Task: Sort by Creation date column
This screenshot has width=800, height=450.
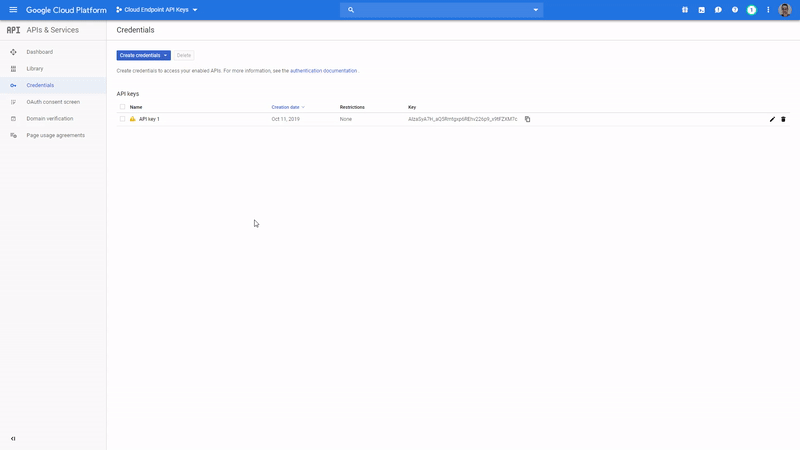Action: [288, 107]
